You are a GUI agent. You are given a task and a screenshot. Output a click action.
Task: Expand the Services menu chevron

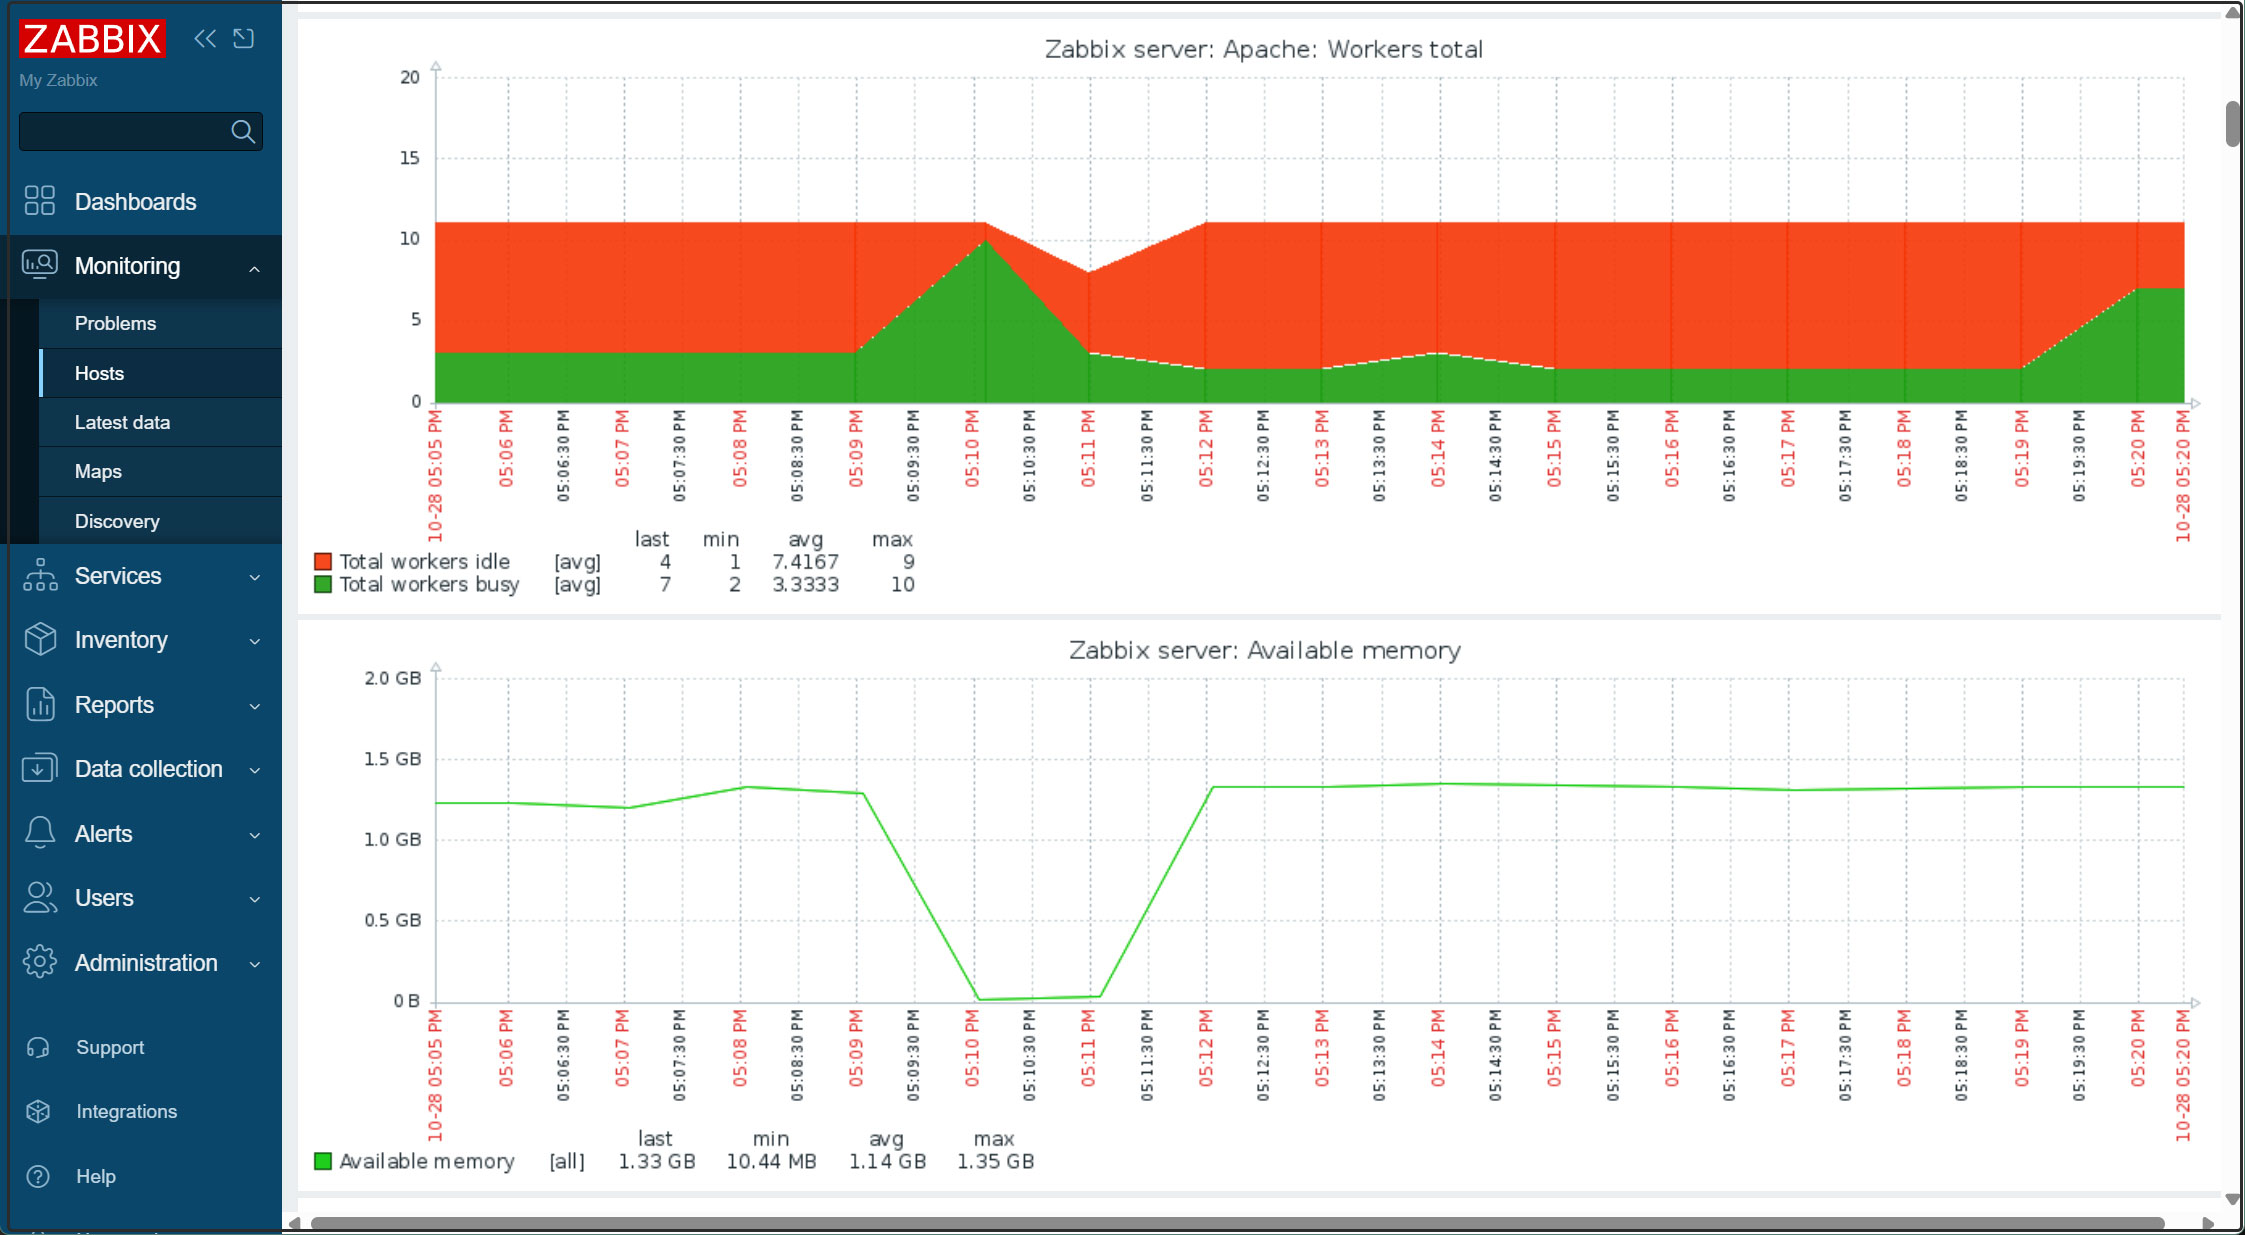[254, 577]
